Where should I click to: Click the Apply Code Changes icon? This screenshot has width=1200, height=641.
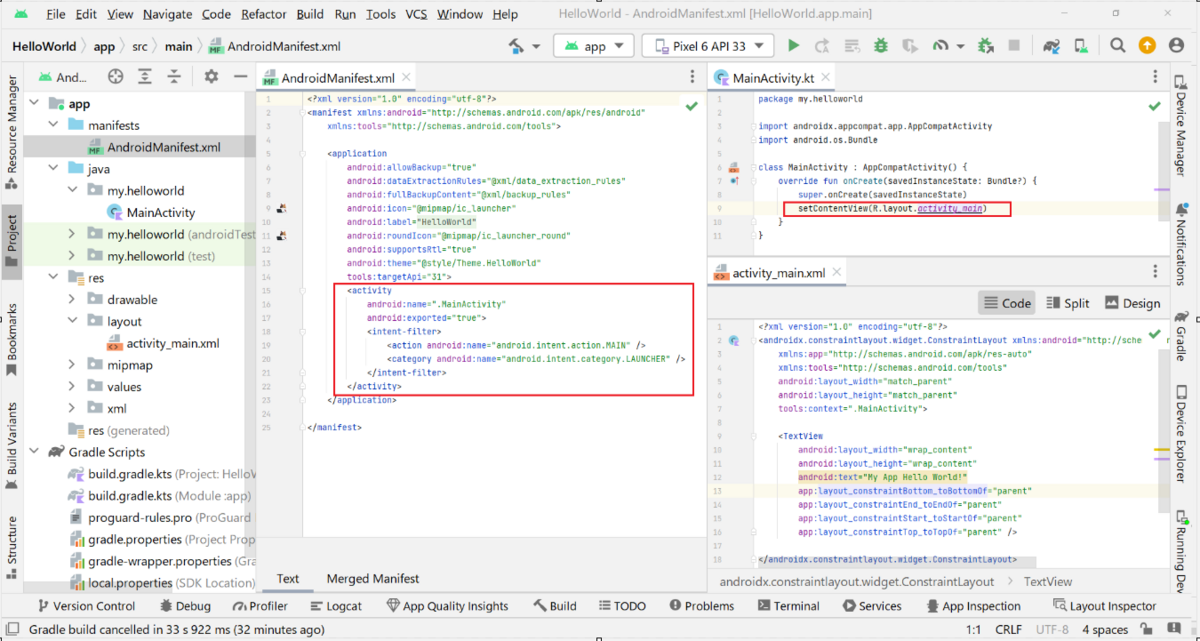(851, 46)
